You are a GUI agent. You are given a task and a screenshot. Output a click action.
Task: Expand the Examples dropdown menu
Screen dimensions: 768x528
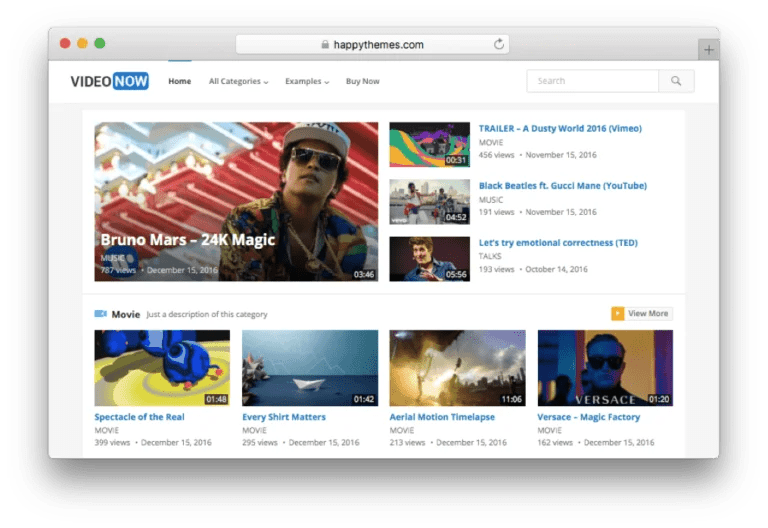point(307,81)
